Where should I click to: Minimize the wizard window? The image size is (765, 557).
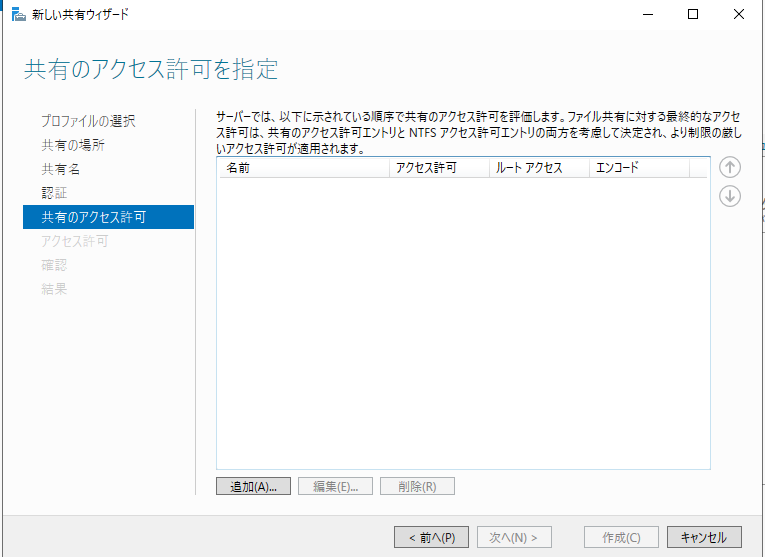coord(647,14)
